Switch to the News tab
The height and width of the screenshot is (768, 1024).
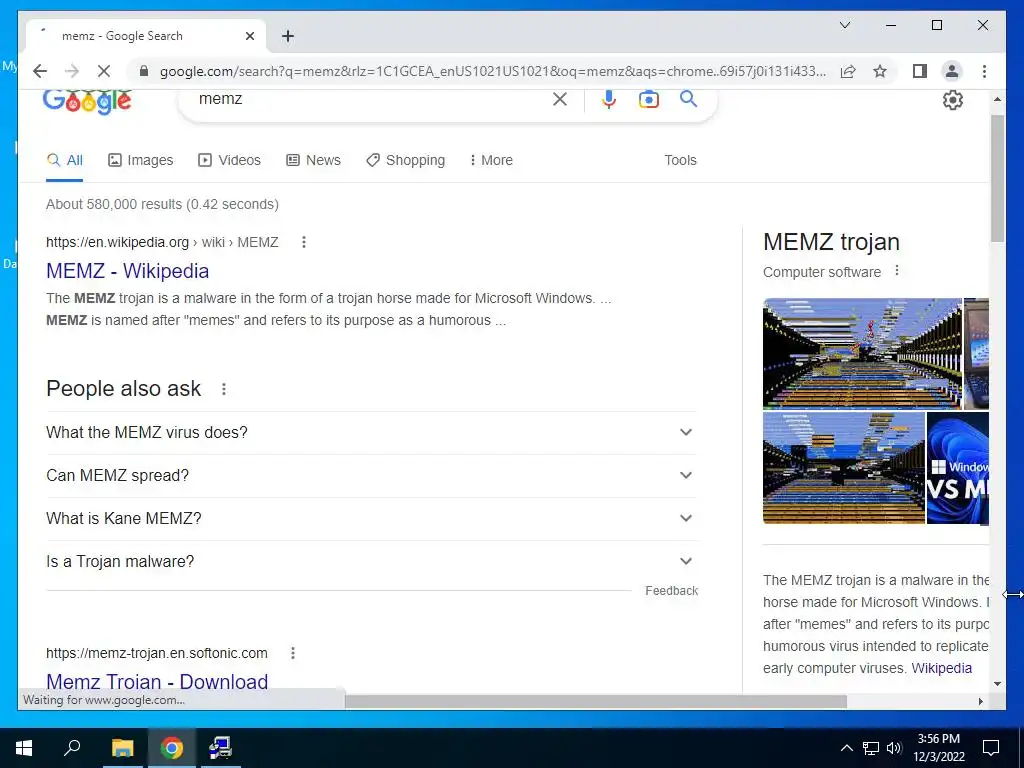(313, 161)
